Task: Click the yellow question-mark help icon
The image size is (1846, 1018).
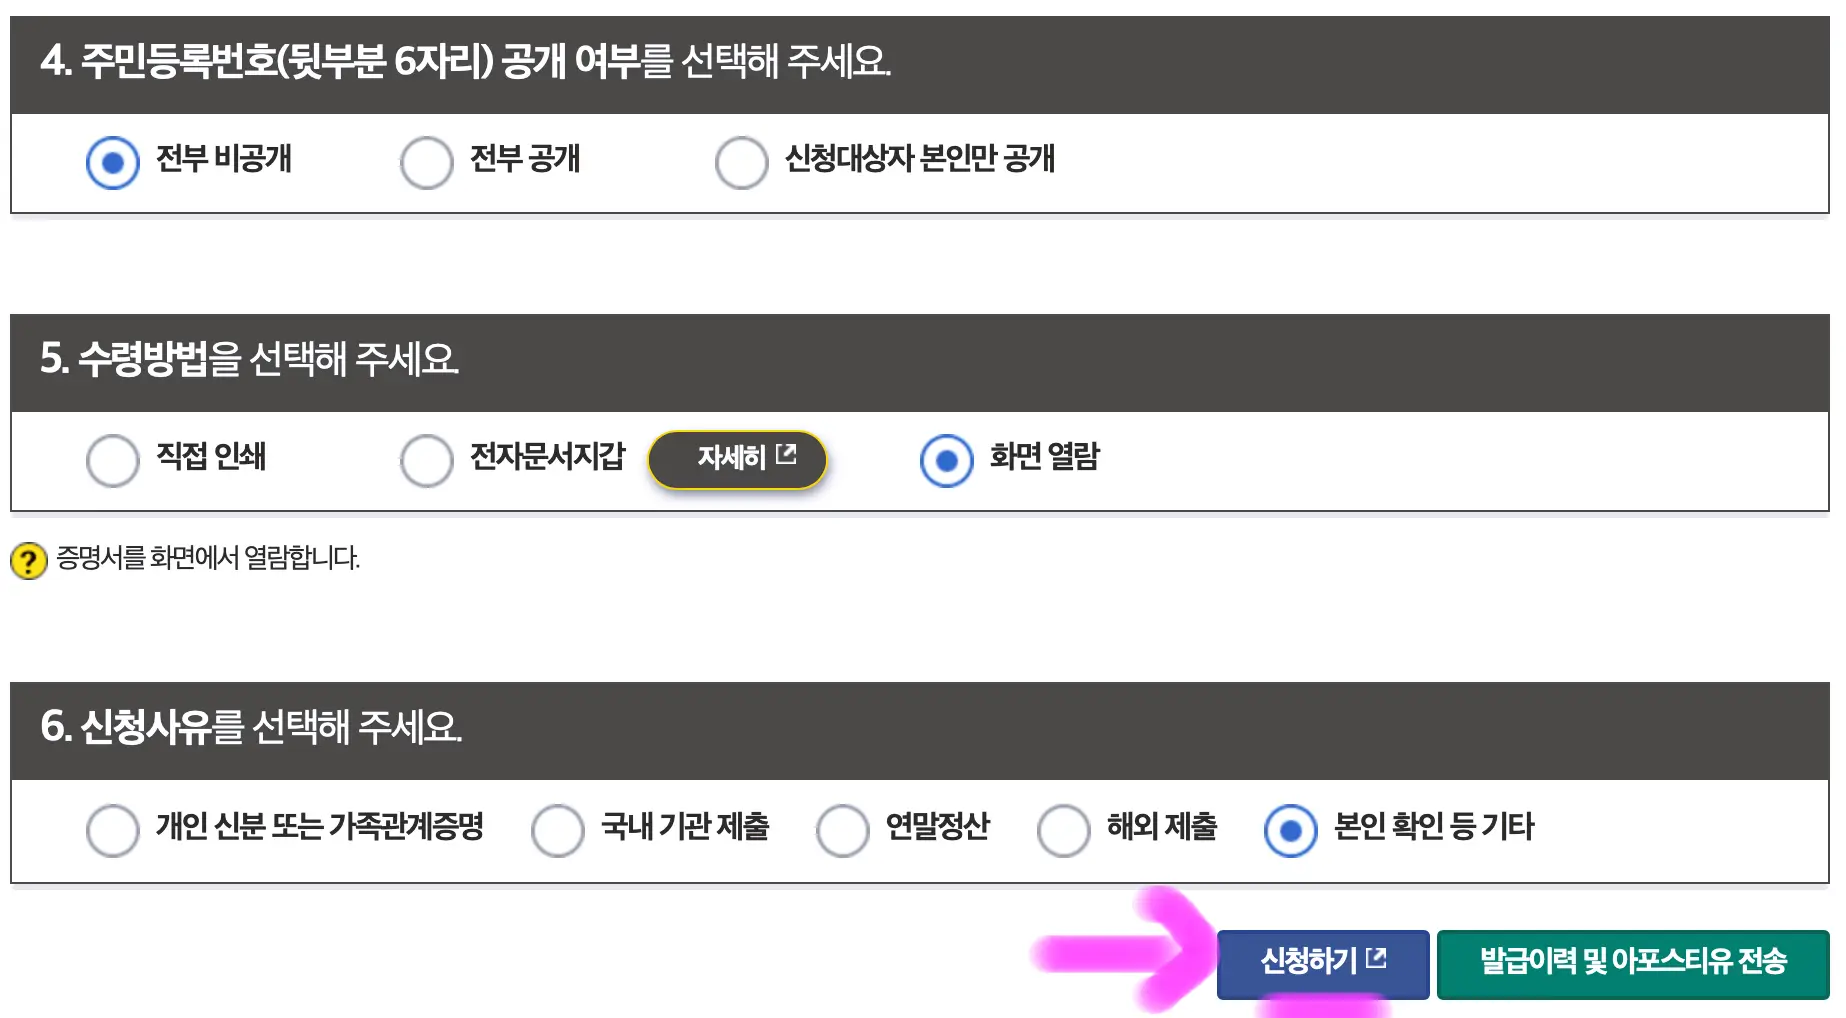Action: [29, 560]
